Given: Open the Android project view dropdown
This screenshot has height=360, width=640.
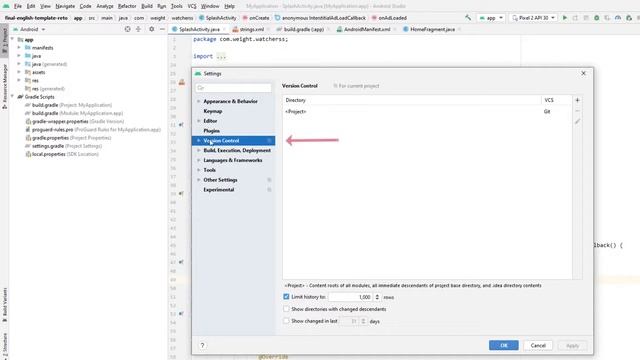Looking at the screenshot, I should pos(29,29).
